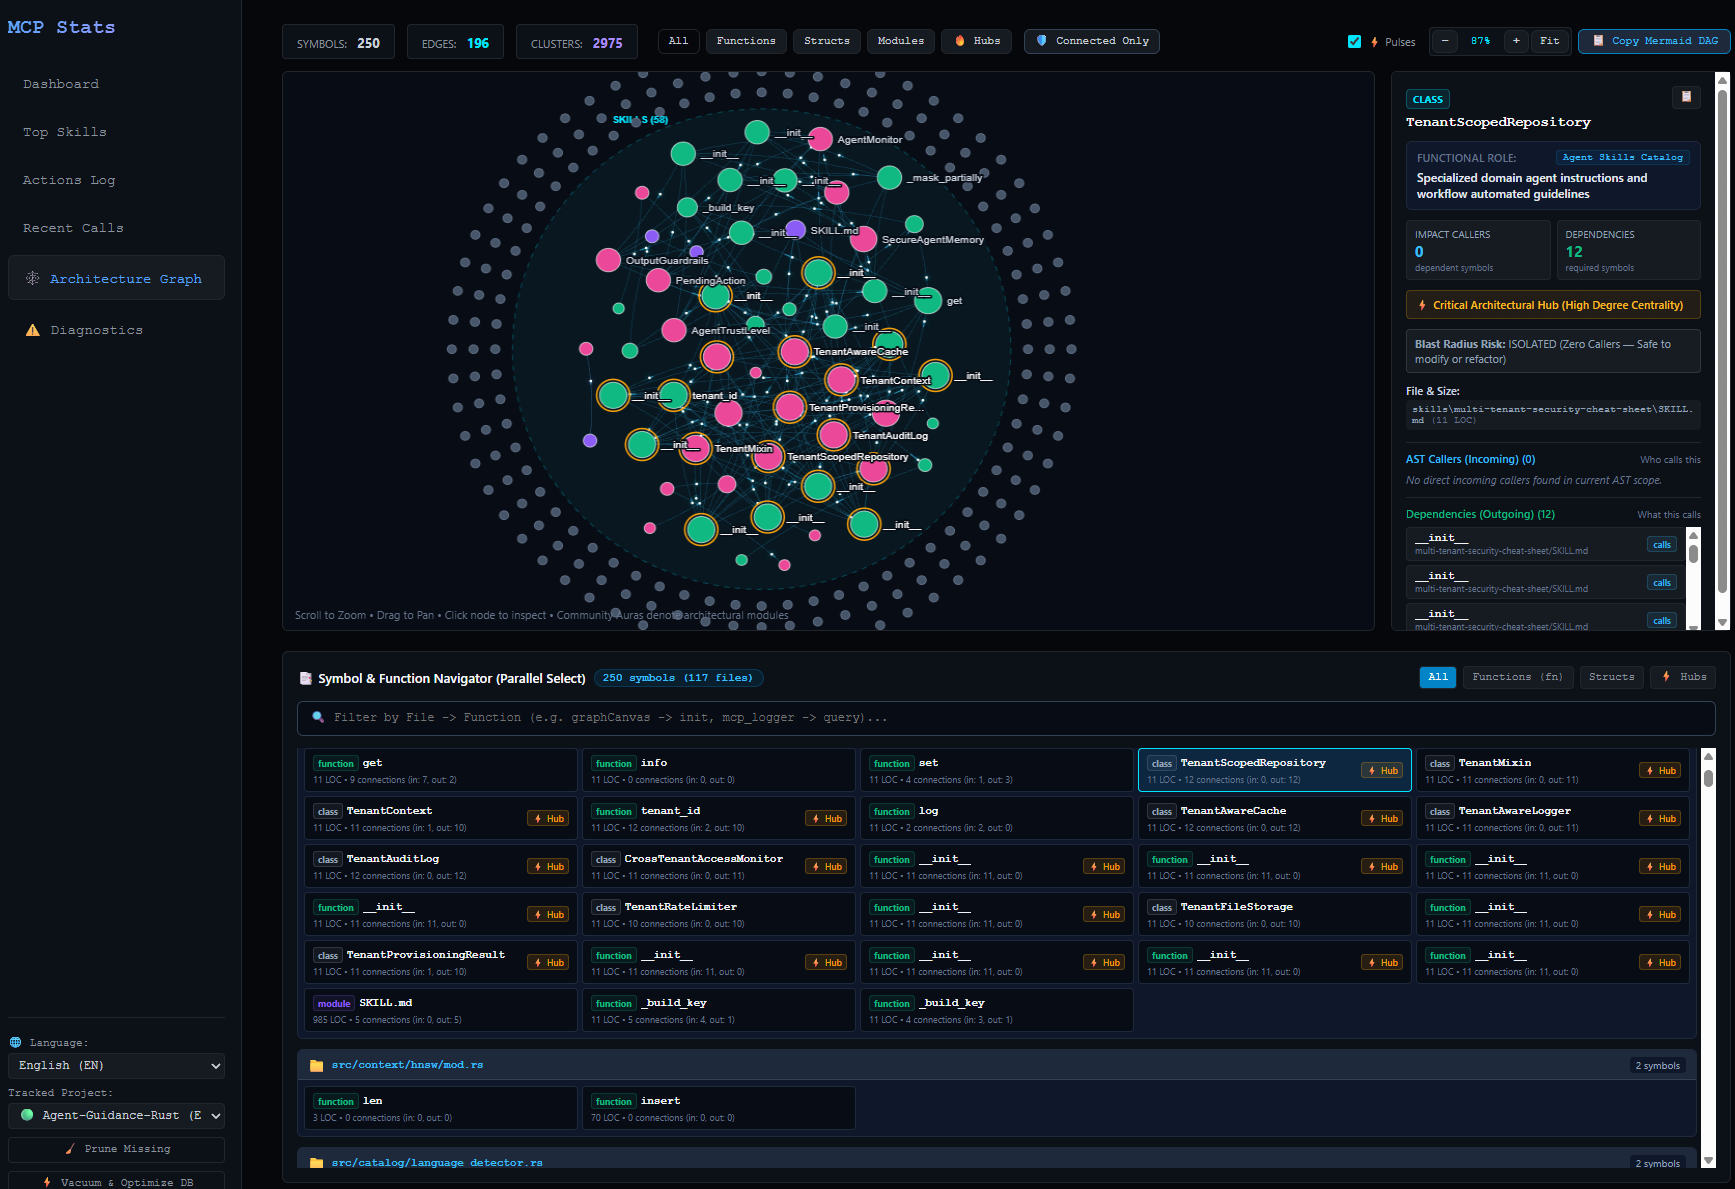The image size is (1735, 1189).
Task: Click the Hub badge on the TenantAwareLogger card
Action: tap(1661, 818)
